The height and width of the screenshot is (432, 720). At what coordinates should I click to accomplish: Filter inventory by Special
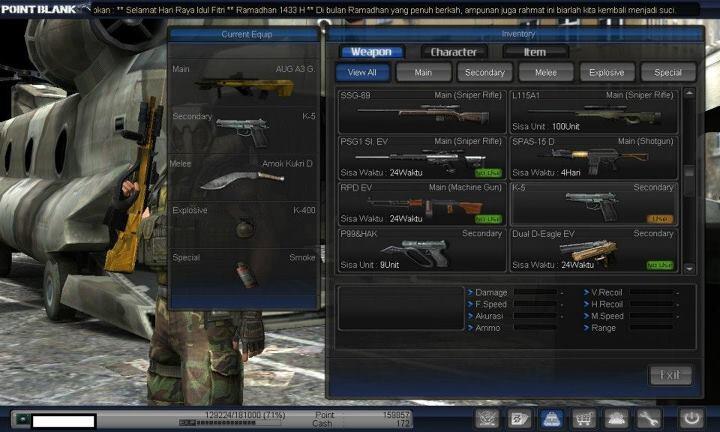point(668,72)
